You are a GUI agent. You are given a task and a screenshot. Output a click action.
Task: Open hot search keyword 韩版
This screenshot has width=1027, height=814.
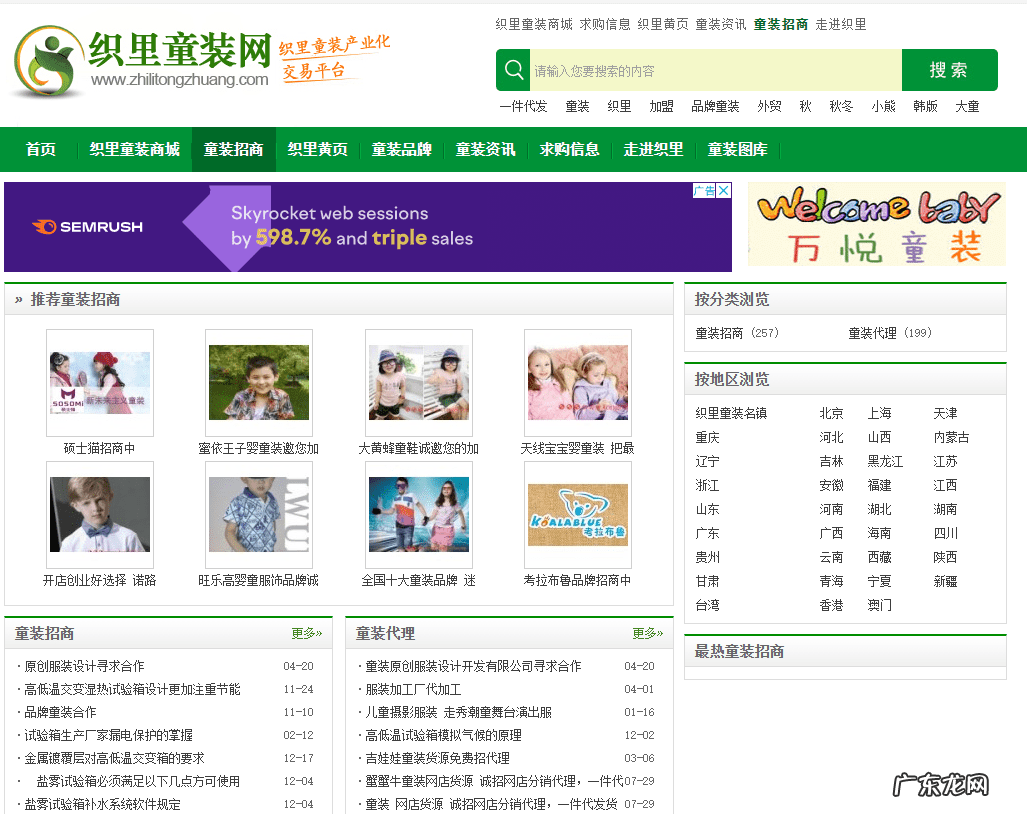[923, 105]
